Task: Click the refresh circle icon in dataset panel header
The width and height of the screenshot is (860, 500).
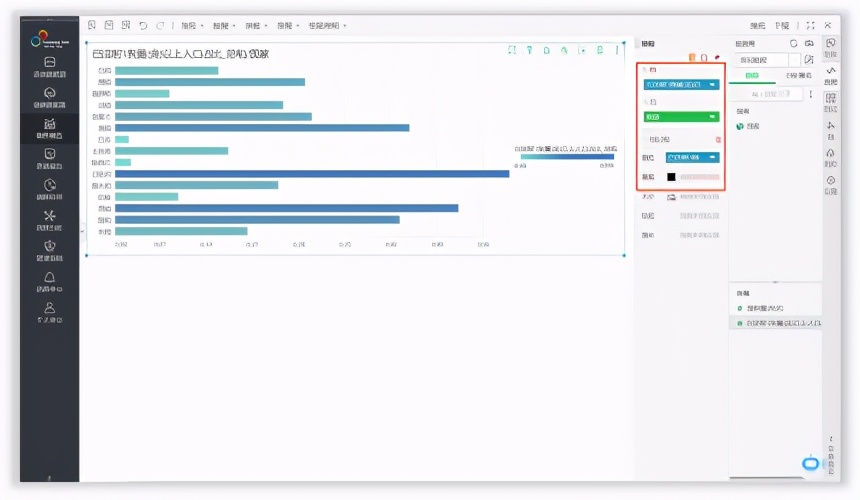Action: click(794, 43)
